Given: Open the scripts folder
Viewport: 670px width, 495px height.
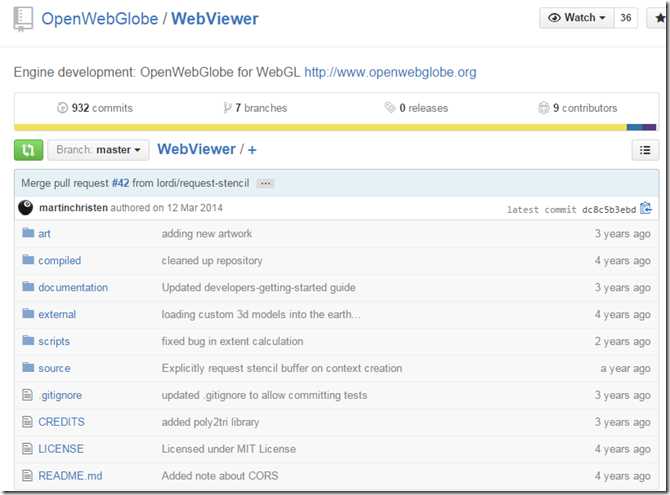Looking at the screenshot, I should tap(54, 342).
